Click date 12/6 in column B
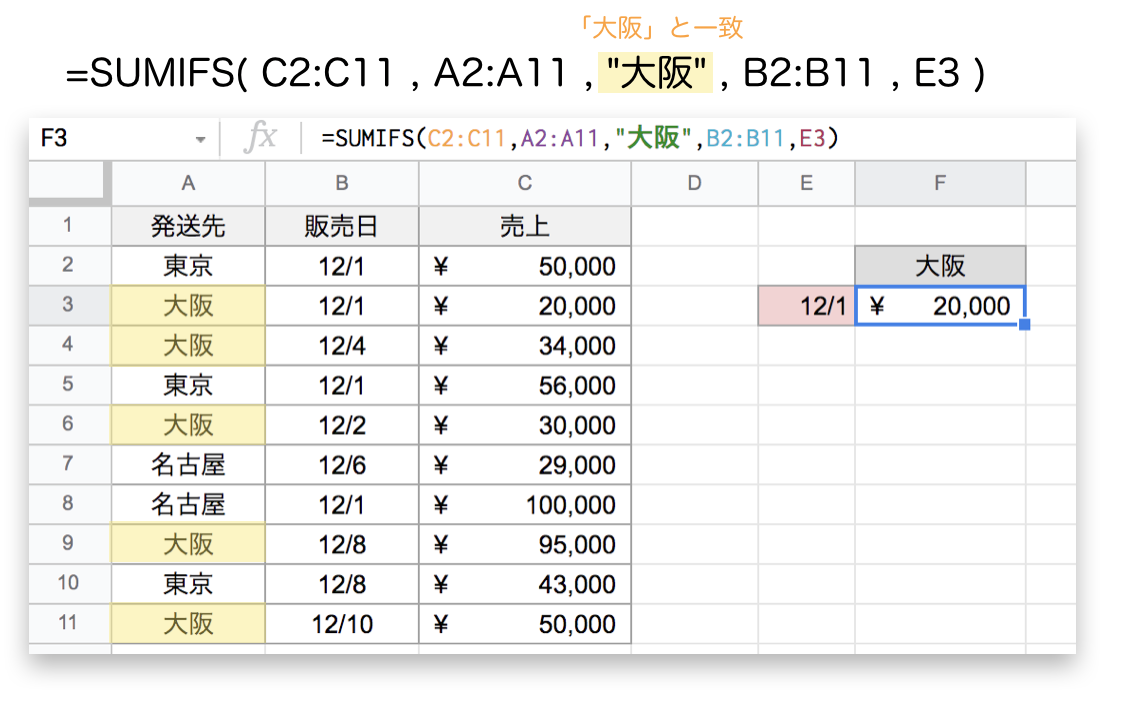 (342, 465)
